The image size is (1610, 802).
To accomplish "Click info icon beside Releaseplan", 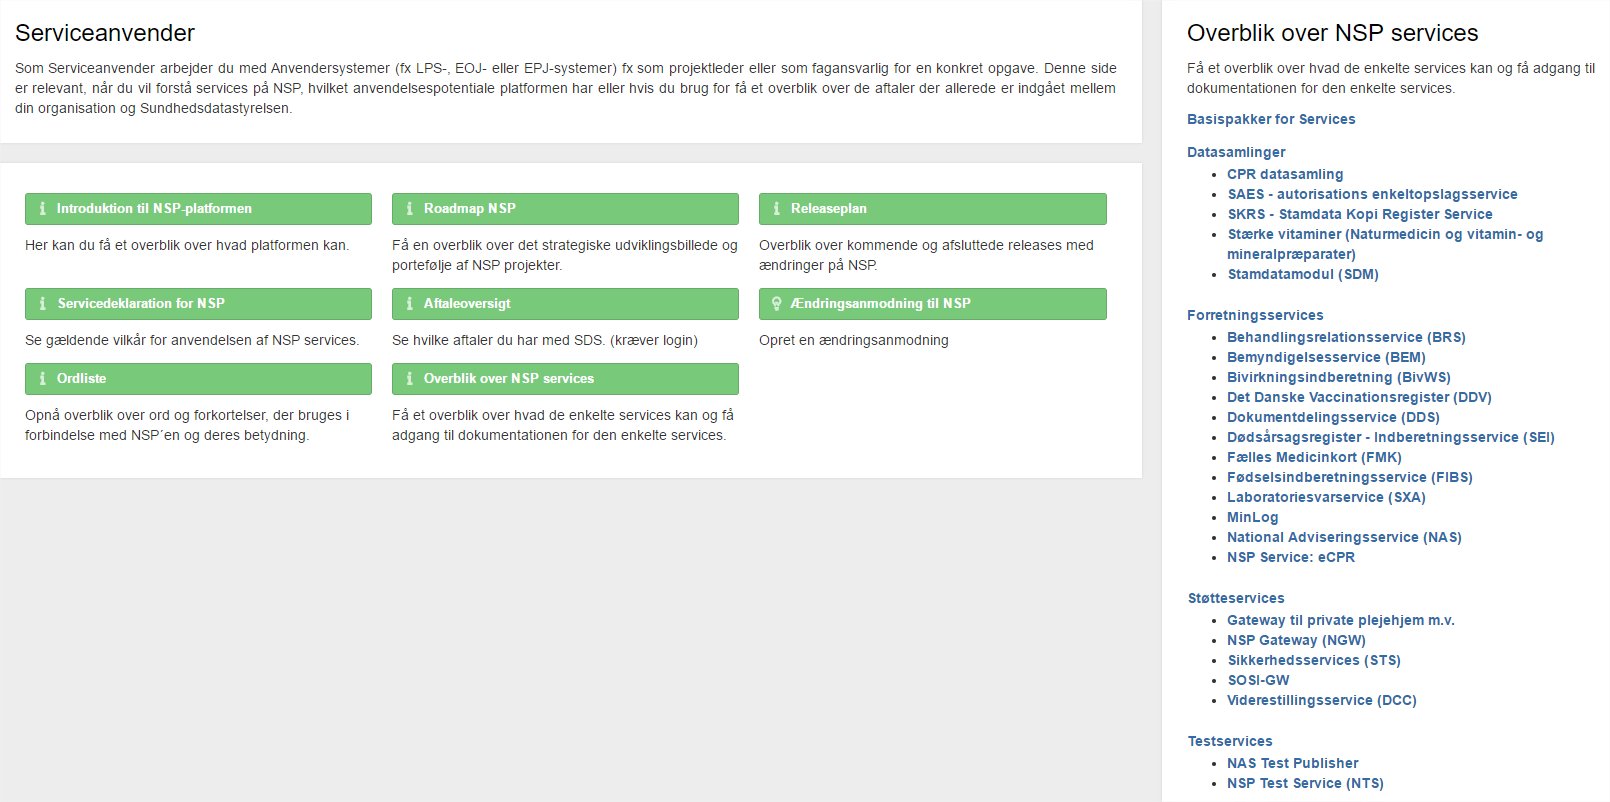I will (776, 209).
